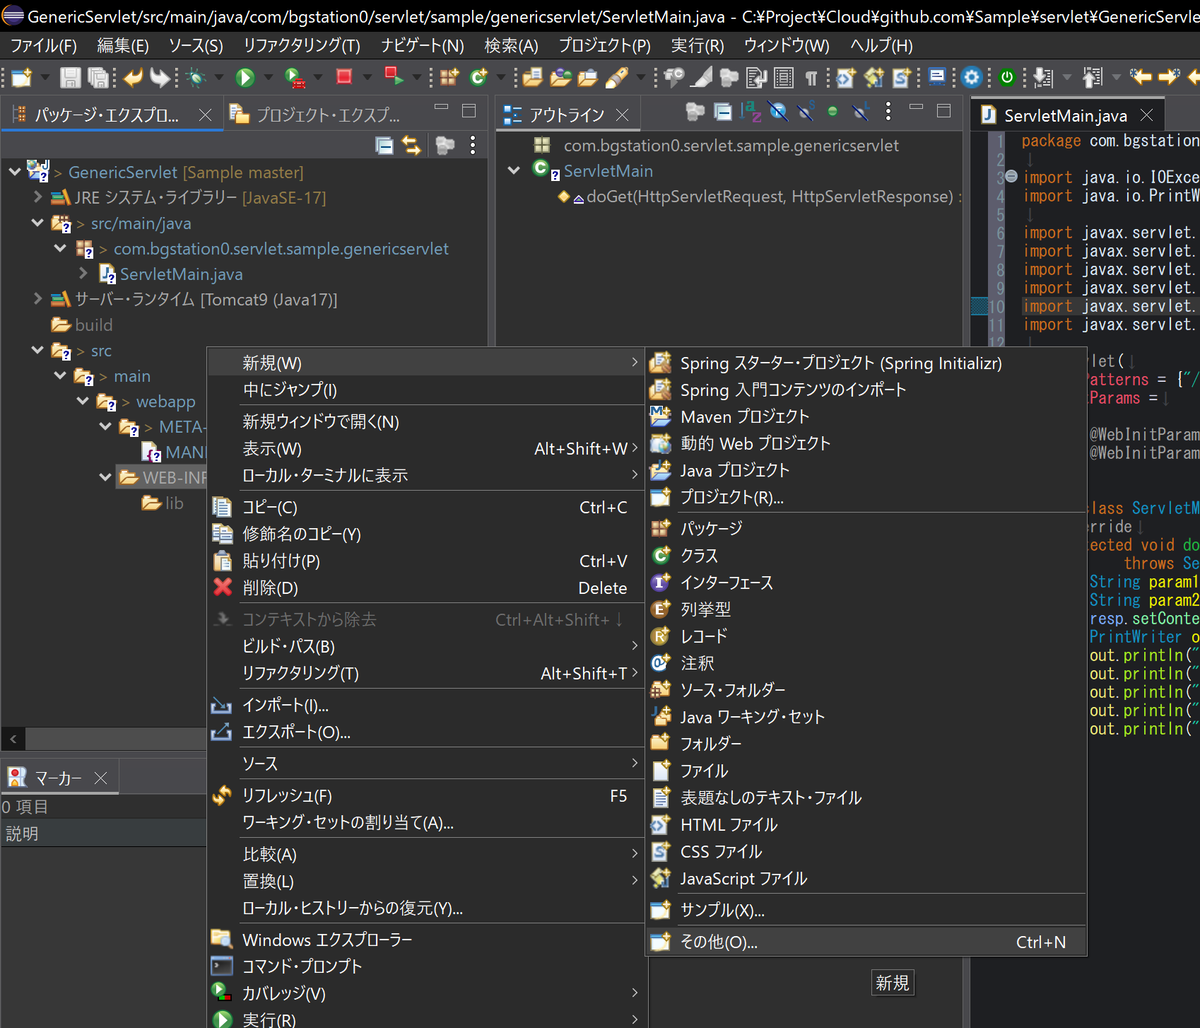
Task: Click the highlighter pen toolbar icon
Action: [617, 77]
